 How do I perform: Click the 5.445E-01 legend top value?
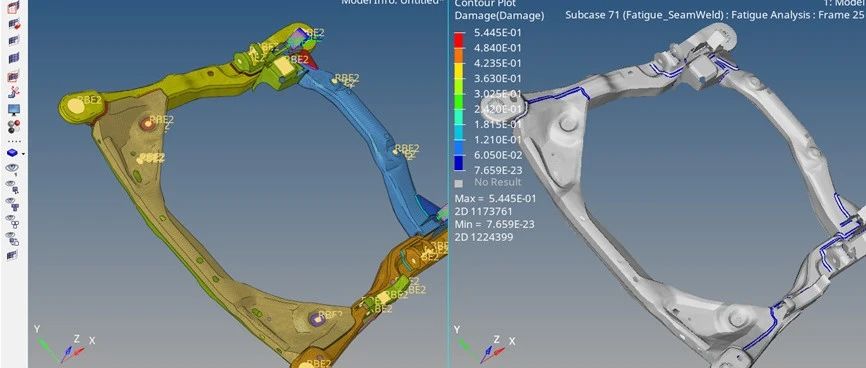click(x=498, y=32)
